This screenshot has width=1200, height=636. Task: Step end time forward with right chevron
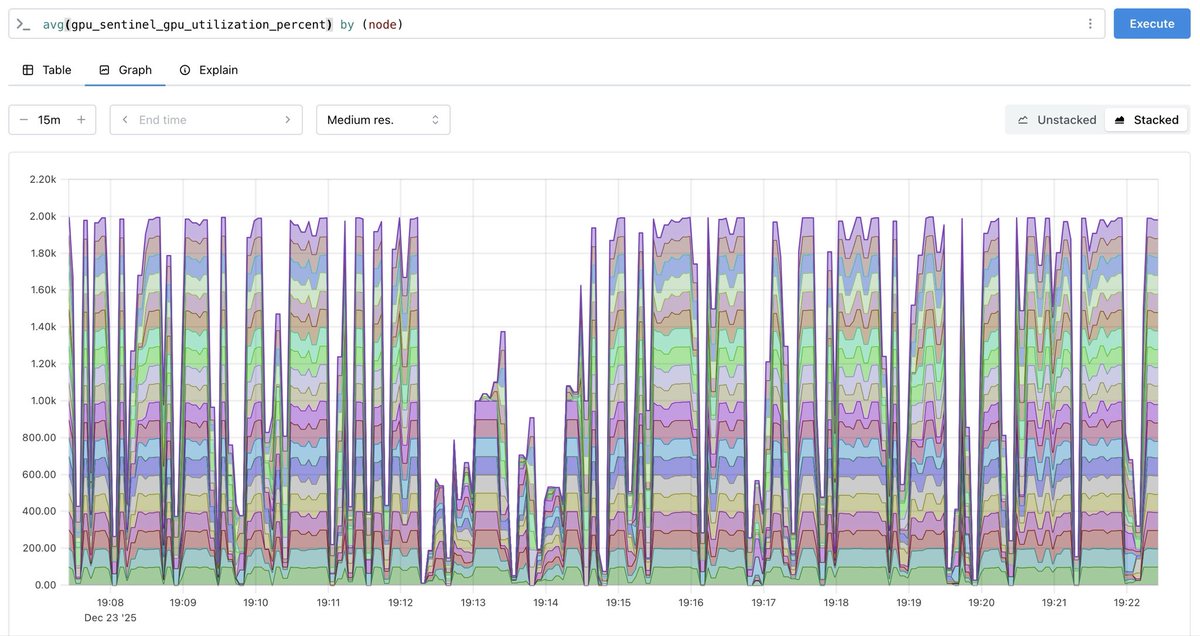click(288, 120)
